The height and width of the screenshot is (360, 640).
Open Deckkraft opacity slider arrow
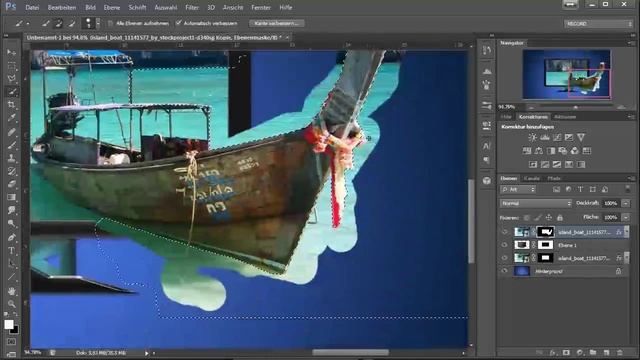click(x=625, y=203)
